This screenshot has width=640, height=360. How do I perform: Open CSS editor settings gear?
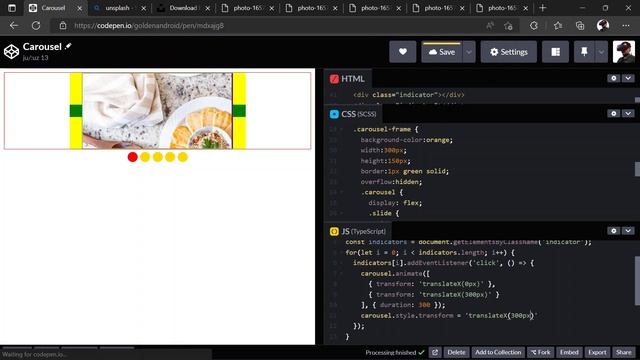pos(613,113)
